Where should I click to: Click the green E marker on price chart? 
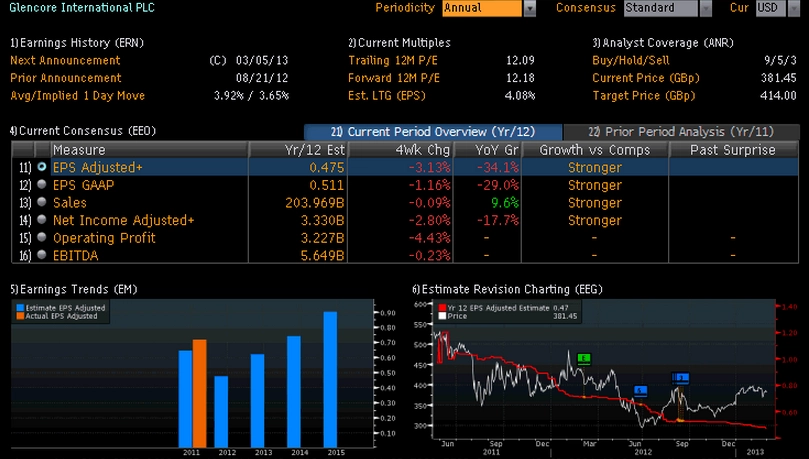[584, 358]
